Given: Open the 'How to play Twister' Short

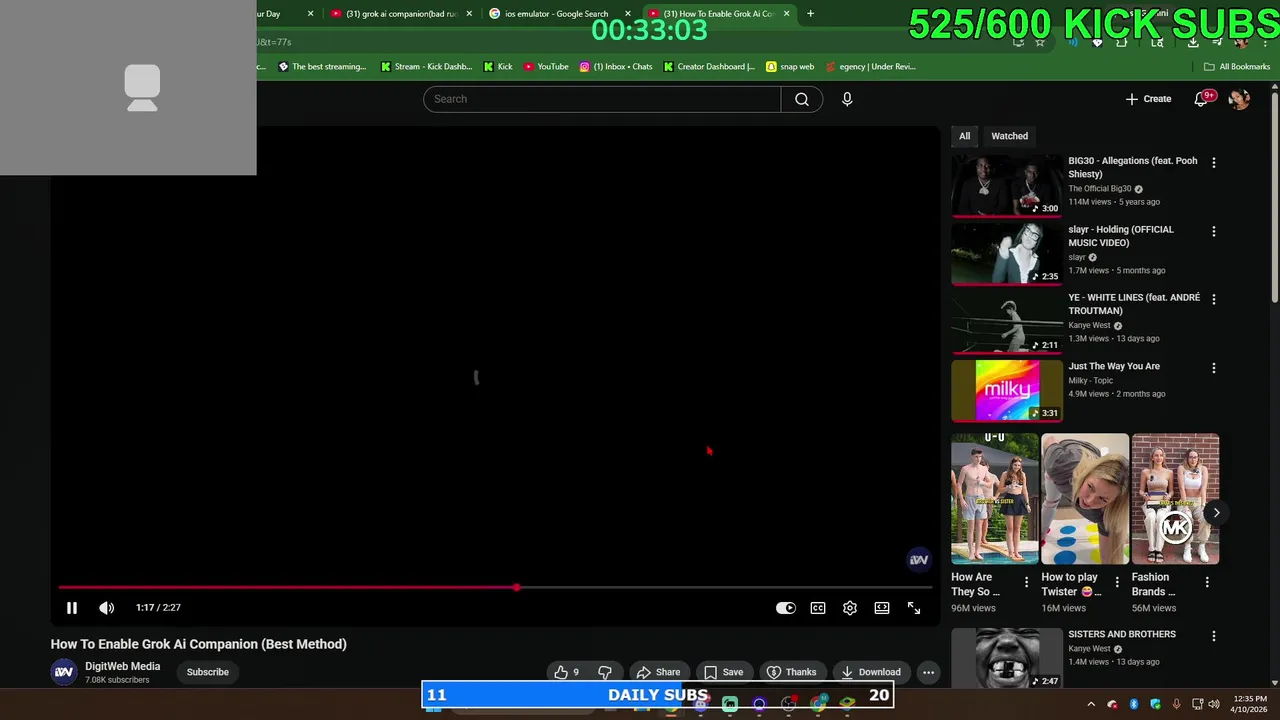Looking at the screenshot, I should tap(1085, 499).
